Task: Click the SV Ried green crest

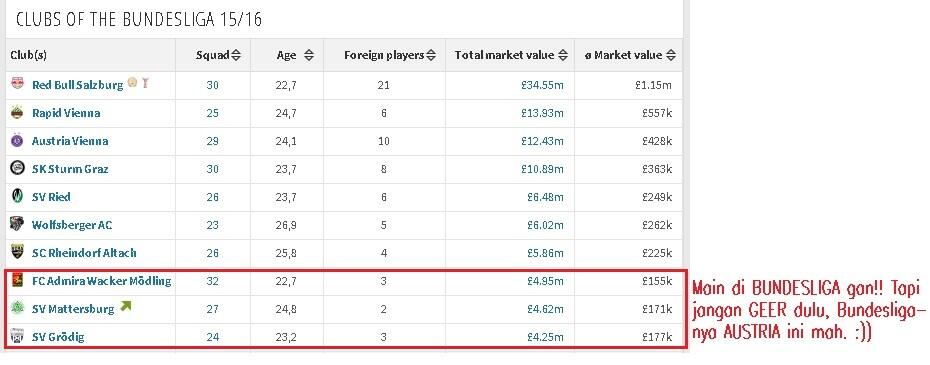Action: (x=17, y=196)
